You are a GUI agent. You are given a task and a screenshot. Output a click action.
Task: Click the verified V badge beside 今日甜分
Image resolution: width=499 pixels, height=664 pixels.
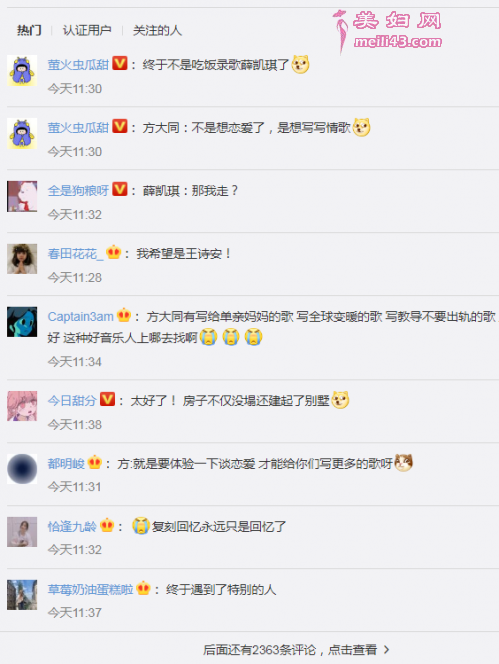coord(108,399)
